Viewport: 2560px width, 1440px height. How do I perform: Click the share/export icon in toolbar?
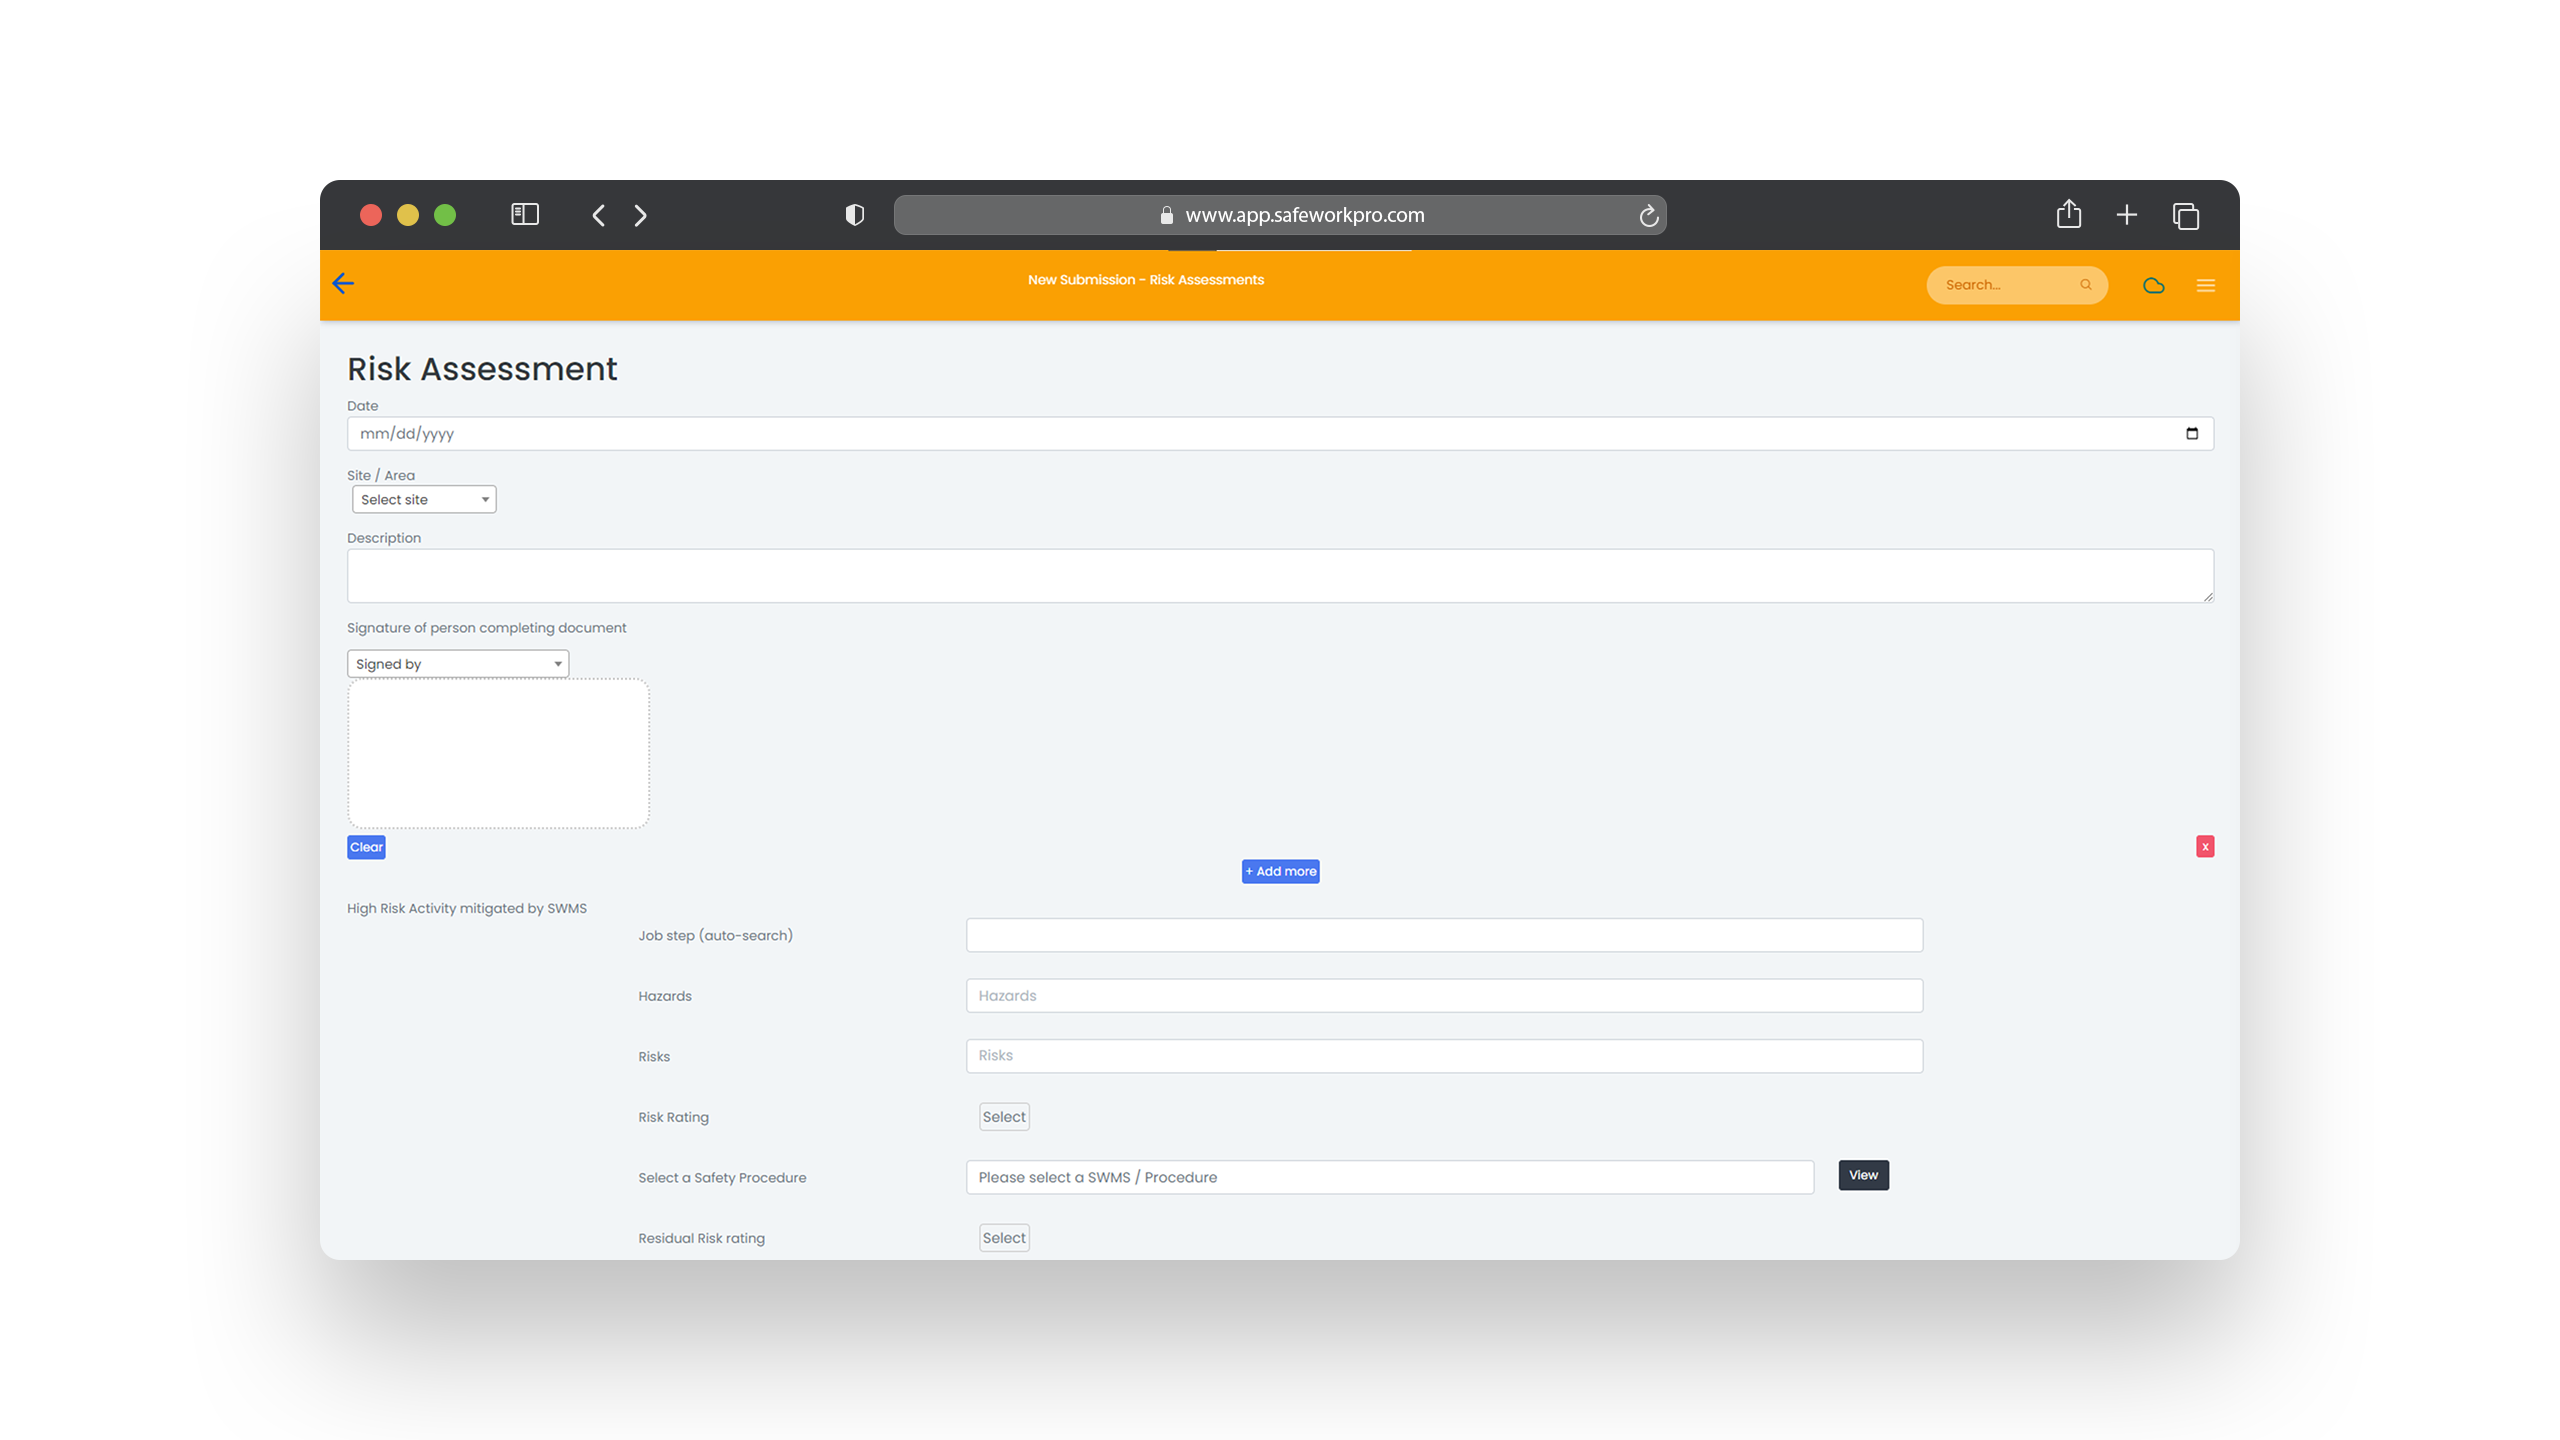[x=2069, y=215]
